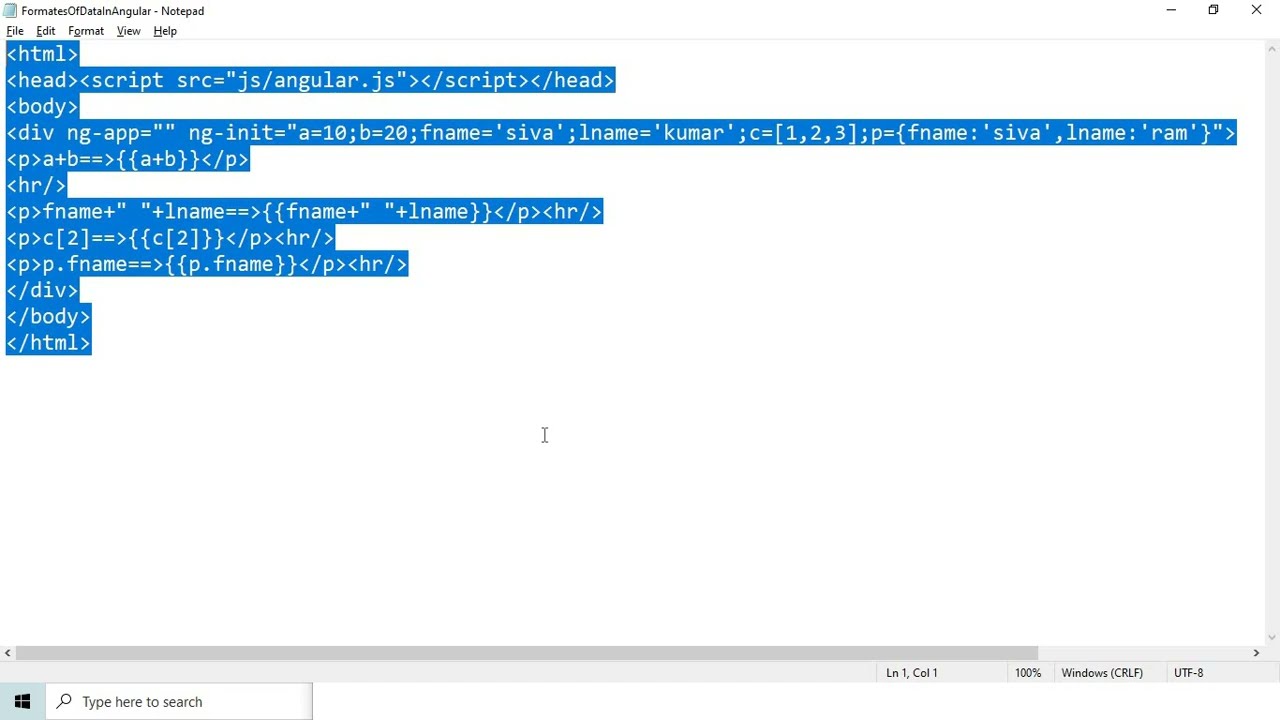Click the Notepad icon in title bar

(x=10, y=11)
